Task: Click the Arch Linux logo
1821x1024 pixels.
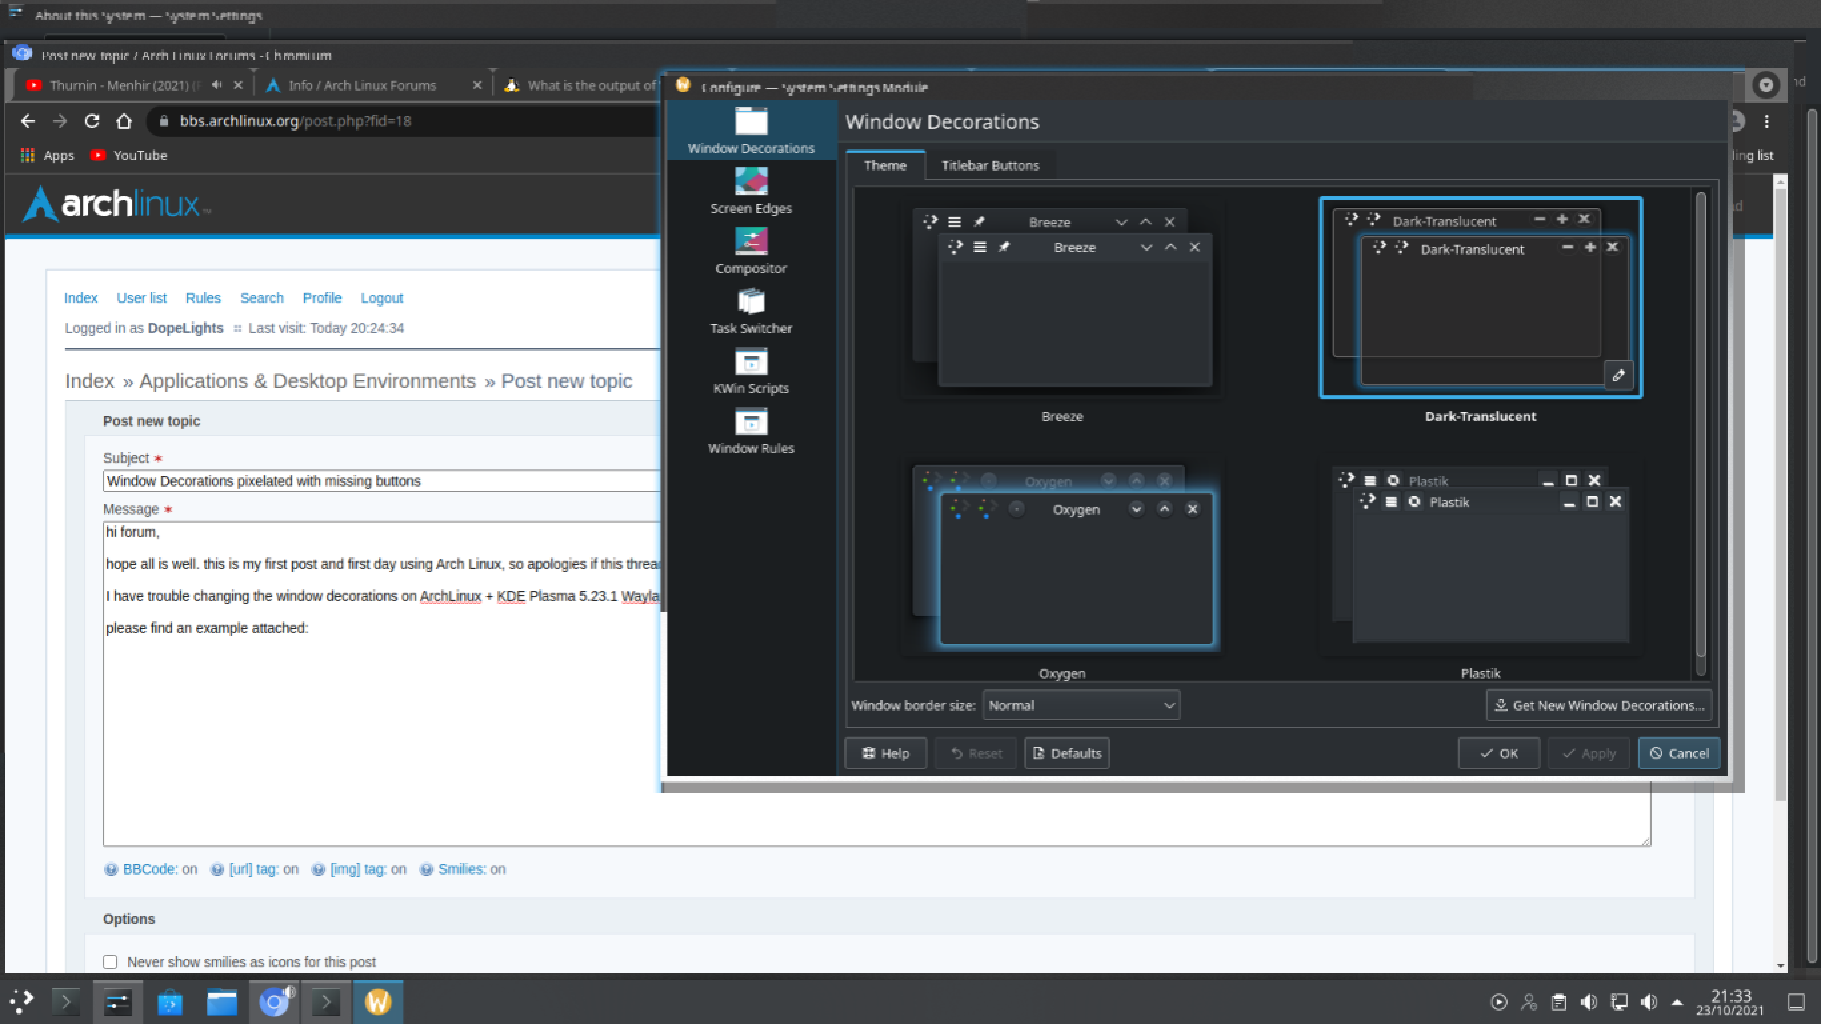Action: tap(117, 204)
